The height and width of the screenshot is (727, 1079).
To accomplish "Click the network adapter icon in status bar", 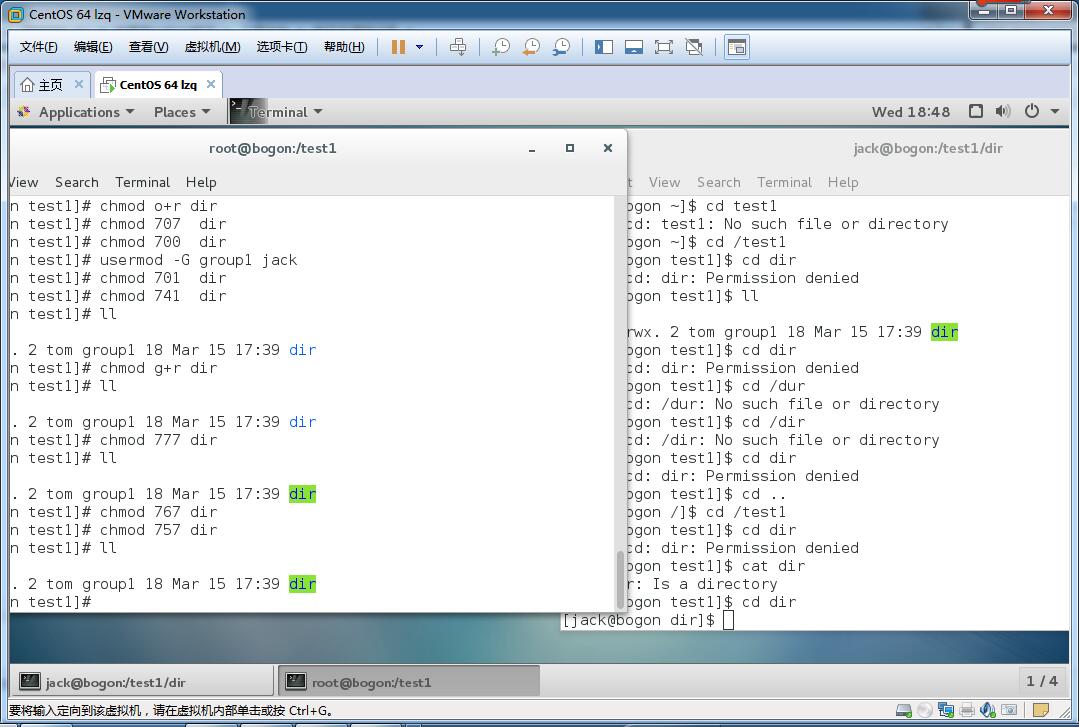I will pos(946,710).
